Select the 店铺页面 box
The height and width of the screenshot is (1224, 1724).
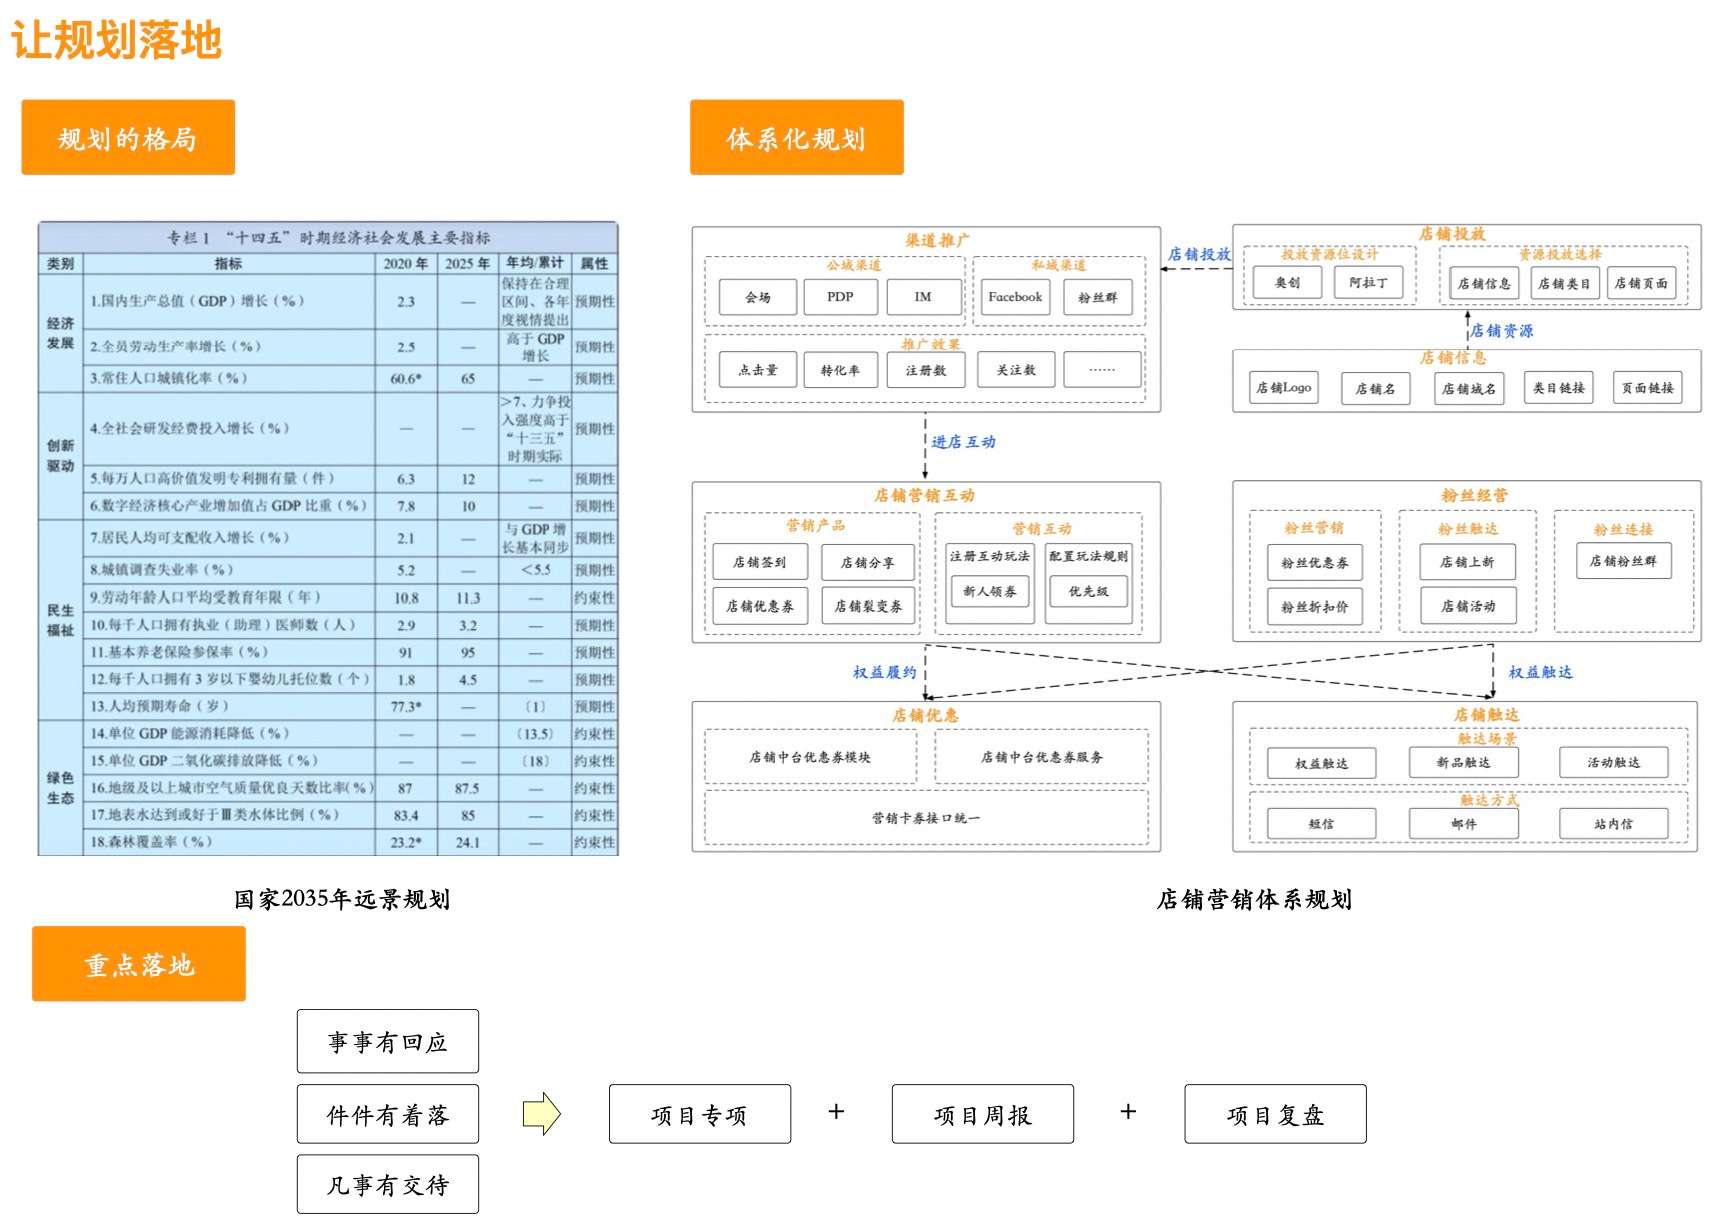pyautogui.click(x=1642, y=283)
